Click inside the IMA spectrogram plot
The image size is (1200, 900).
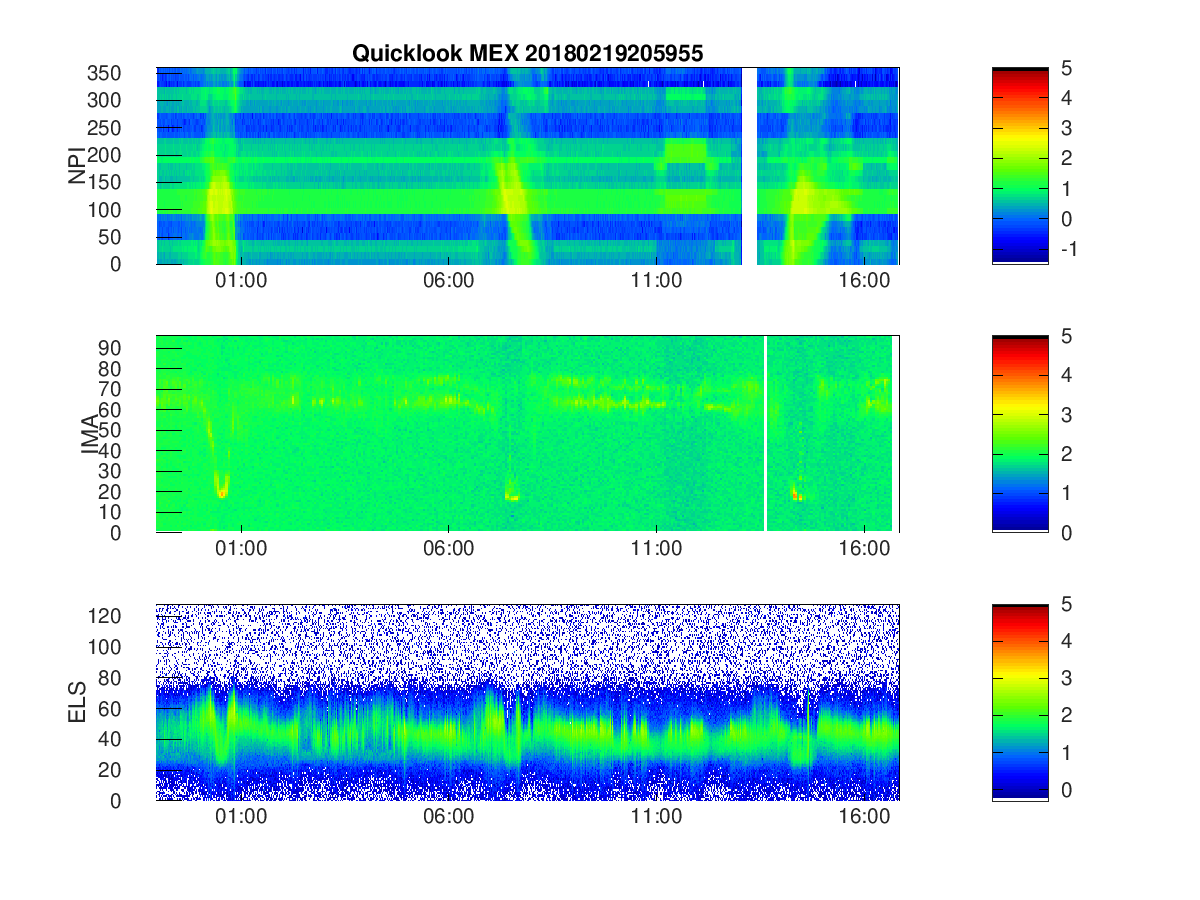point(527,434)
